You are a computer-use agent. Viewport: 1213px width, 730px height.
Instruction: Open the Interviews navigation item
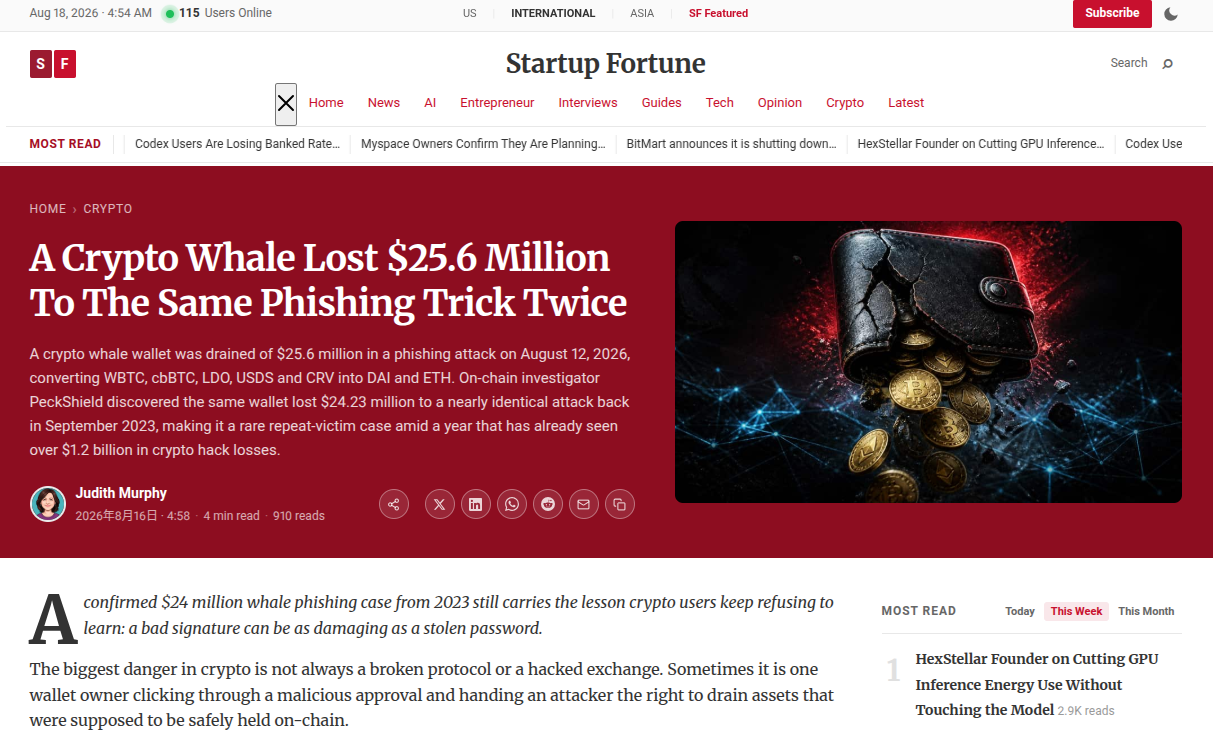pos(588,103)
